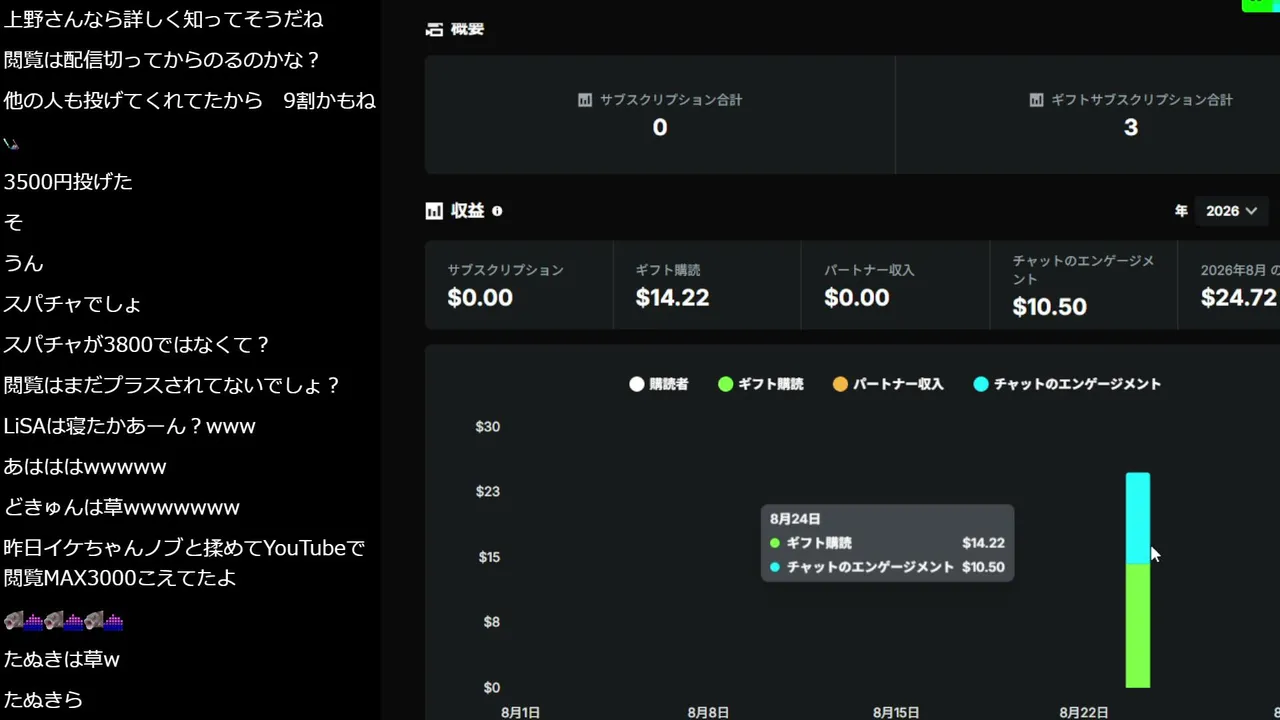
Task: Click the green segment of the 8月24日 bar
Action: (x=1138, y=626)
